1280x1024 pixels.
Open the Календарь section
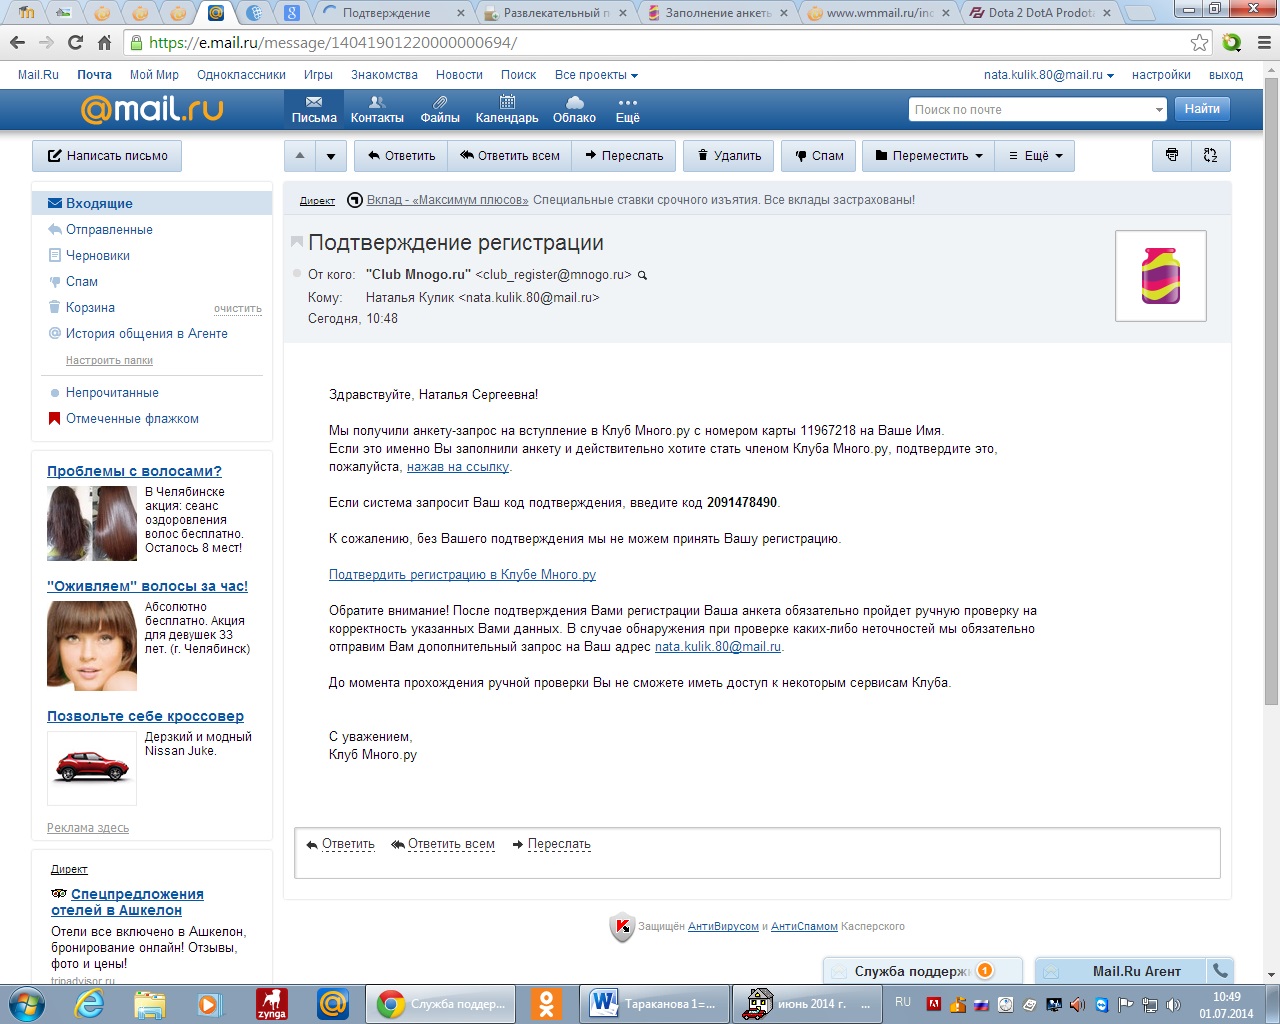pyautogui.click(x=507, y=109)
